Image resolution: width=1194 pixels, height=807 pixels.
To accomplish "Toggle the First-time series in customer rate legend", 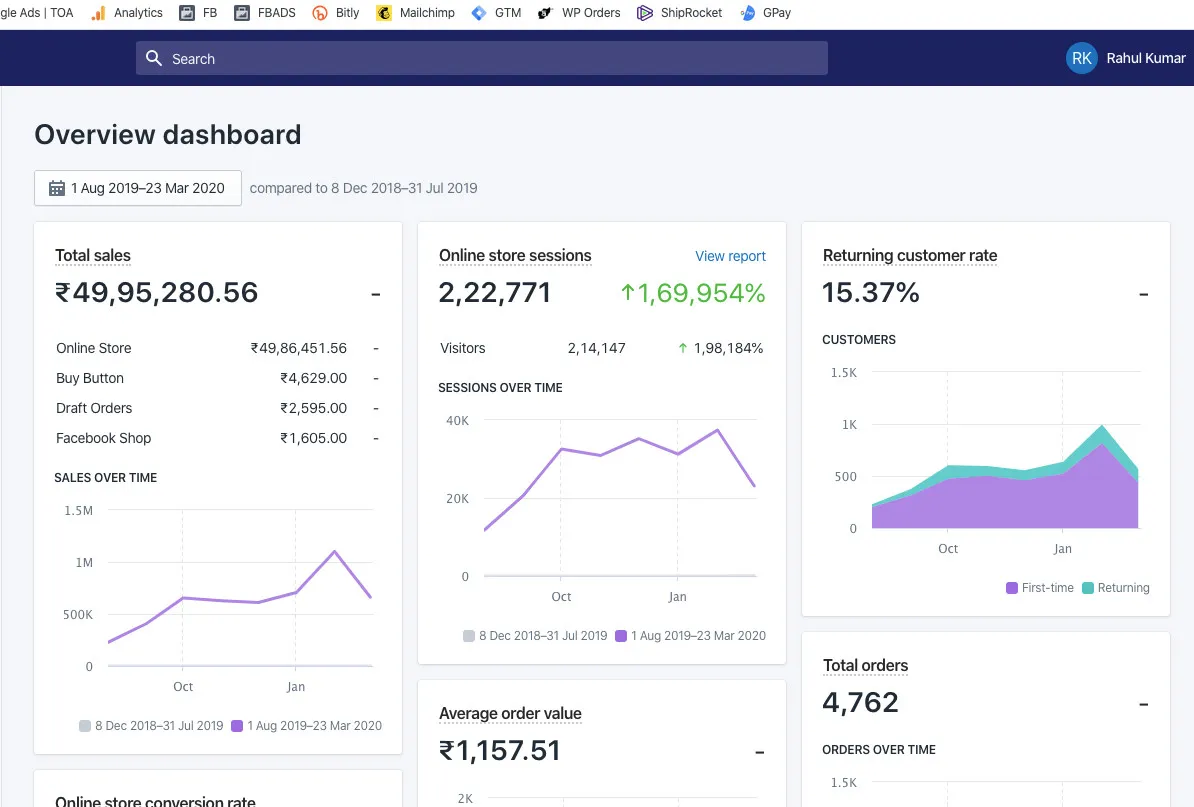I will [x=1039, y=588].
